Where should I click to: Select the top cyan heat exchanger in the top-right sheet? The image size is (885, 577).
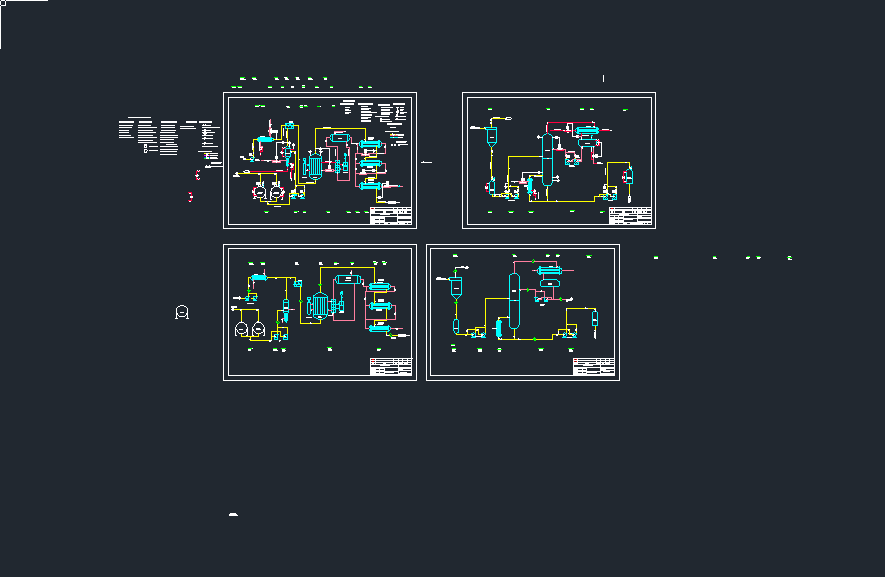(x=585, y=129)
